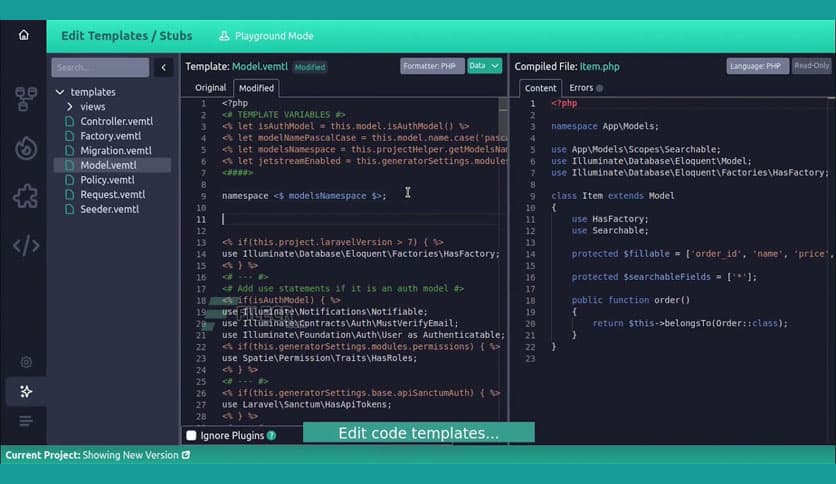
Task: Click the Item.php compiled file name
Action: pyautogui.click(x=600, y=66)
